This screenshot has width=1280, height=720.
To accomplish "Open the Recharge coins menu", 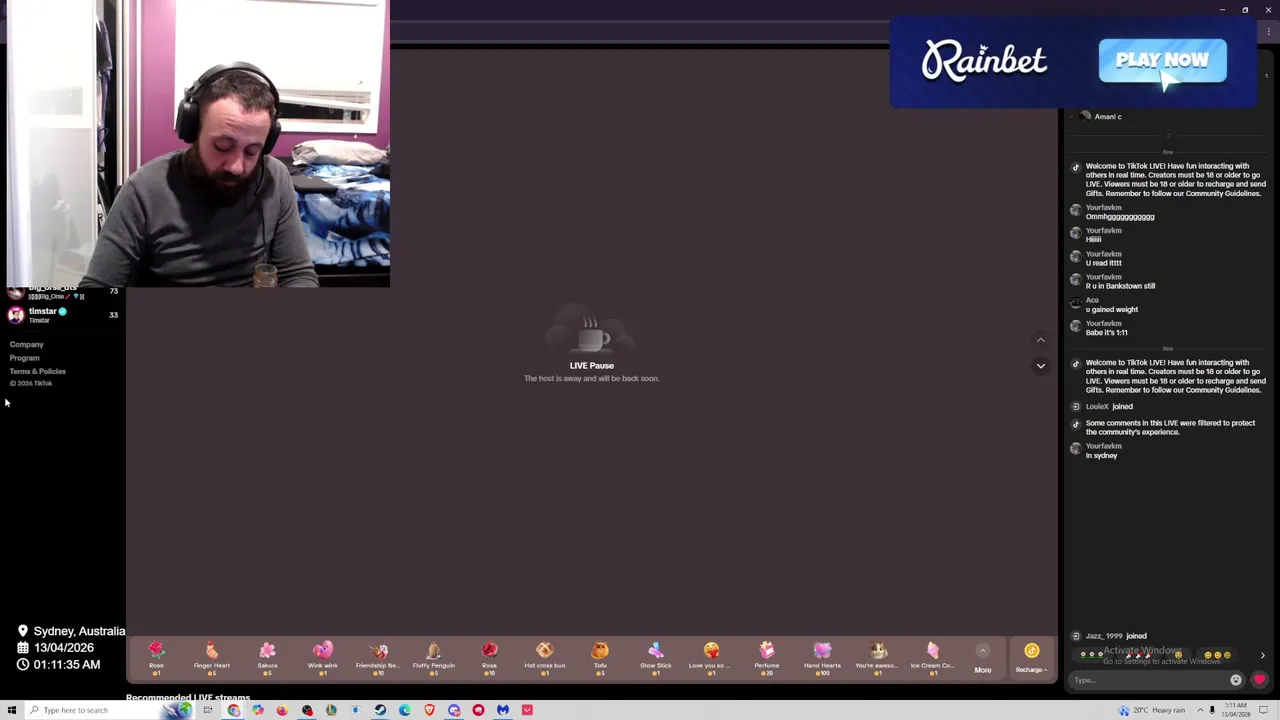I will pos(1031,658).
